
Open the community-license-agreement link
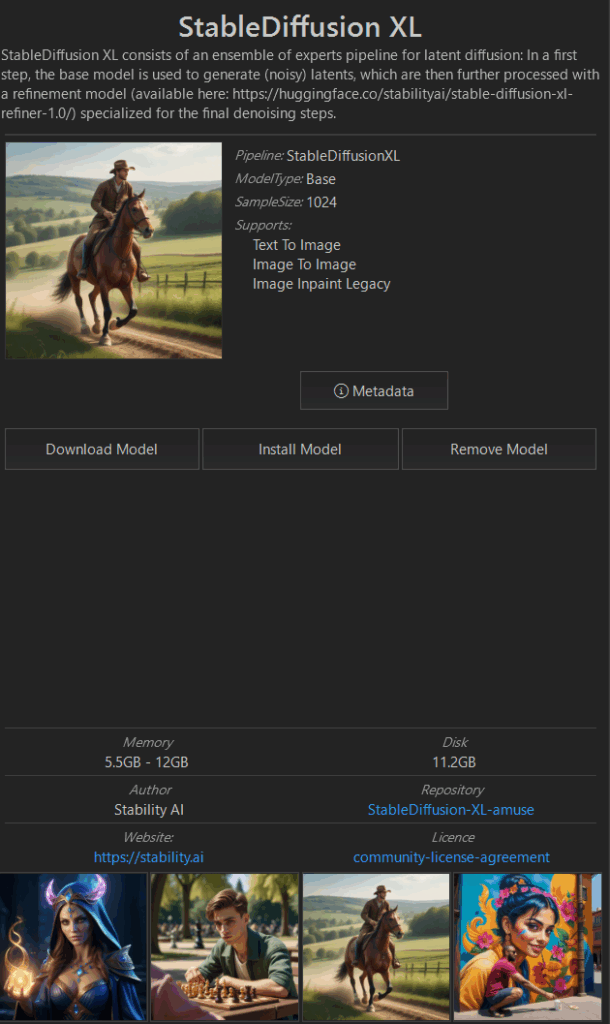(451, 857)
